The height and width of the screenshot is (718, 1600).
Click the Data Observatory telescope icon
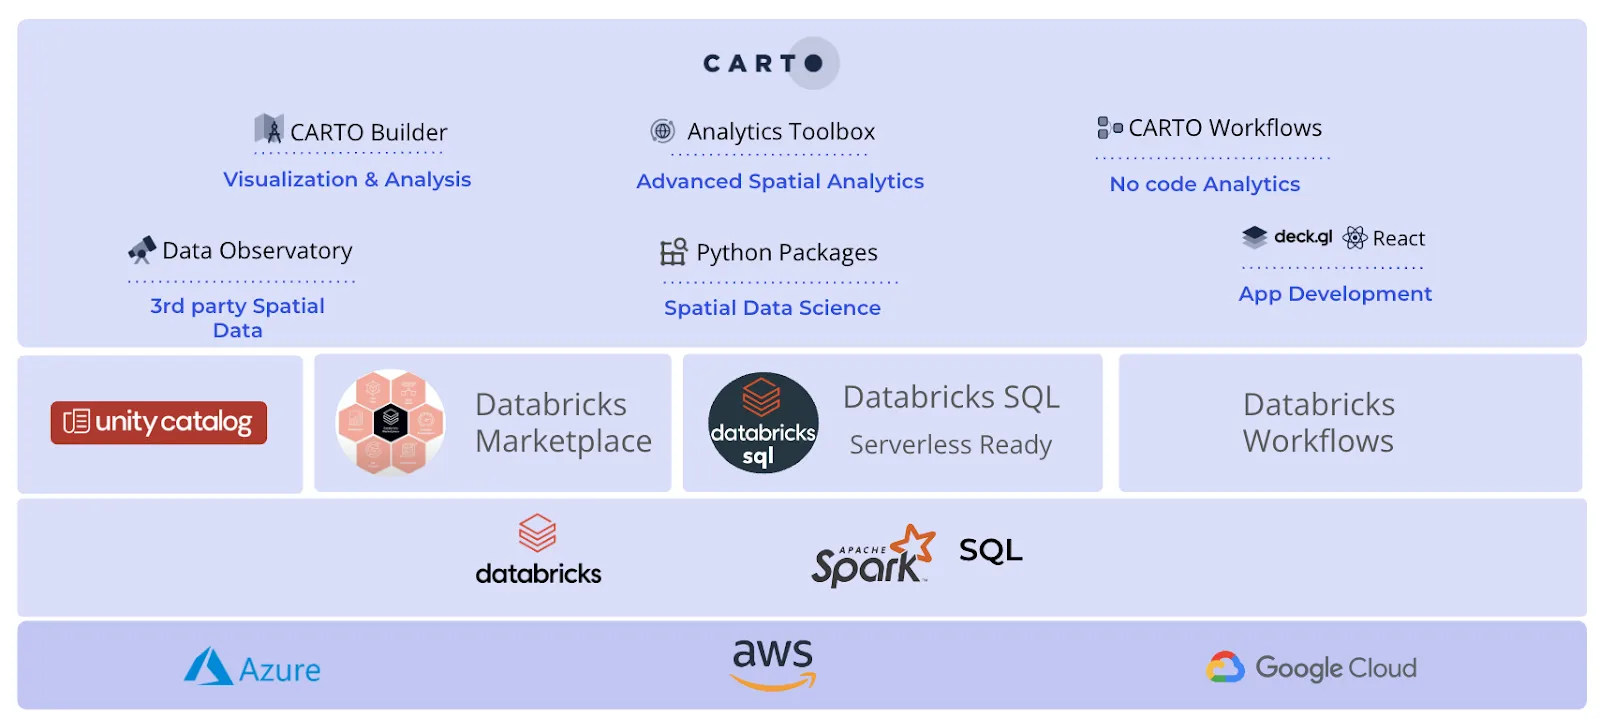click(x=142, y=249)
